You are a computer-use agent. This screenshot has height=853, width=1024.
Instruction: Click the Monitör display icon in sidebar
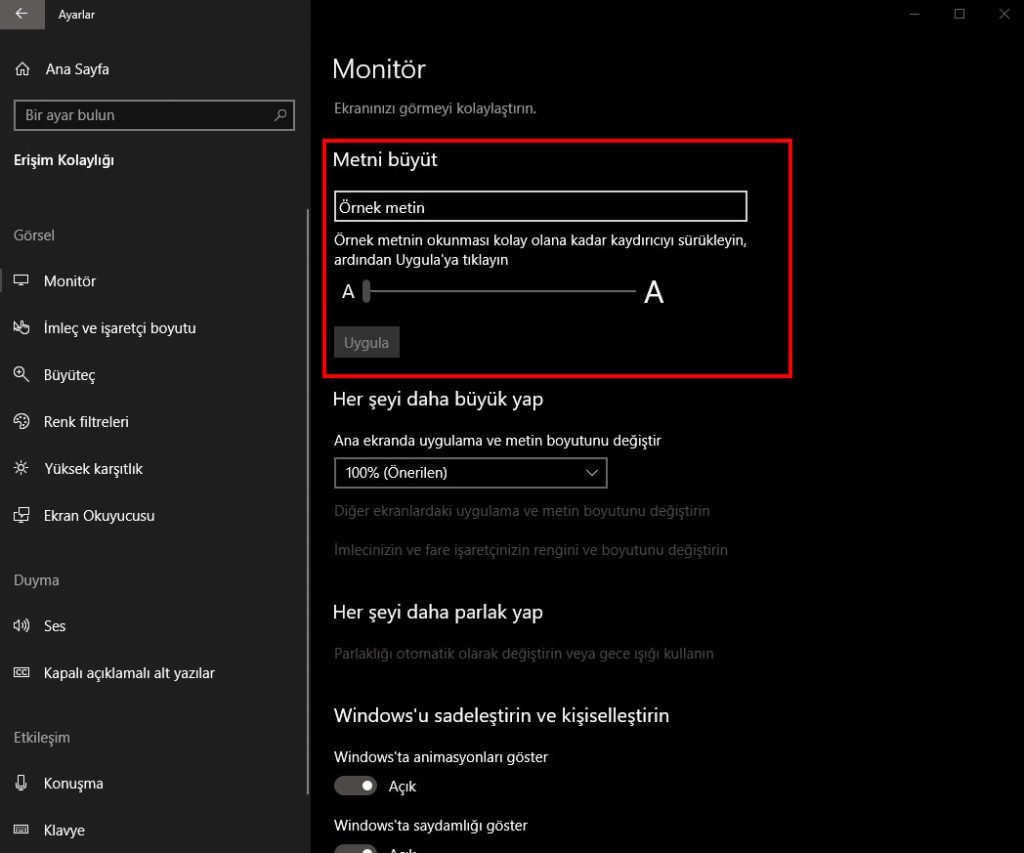point(22,281)
